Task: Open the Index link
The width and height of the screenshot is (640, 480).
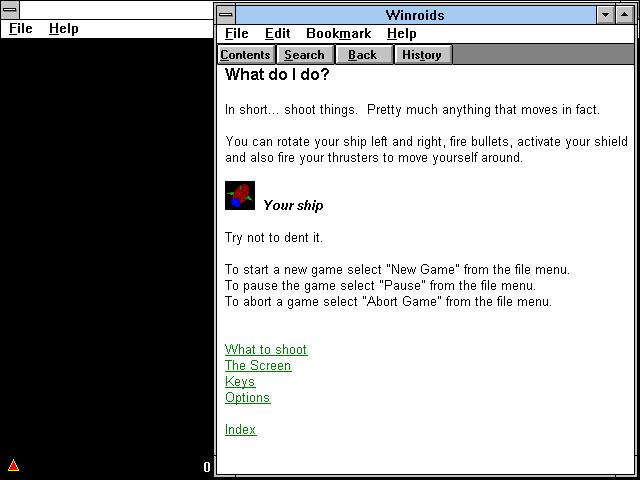Action: tap(240, 429)
